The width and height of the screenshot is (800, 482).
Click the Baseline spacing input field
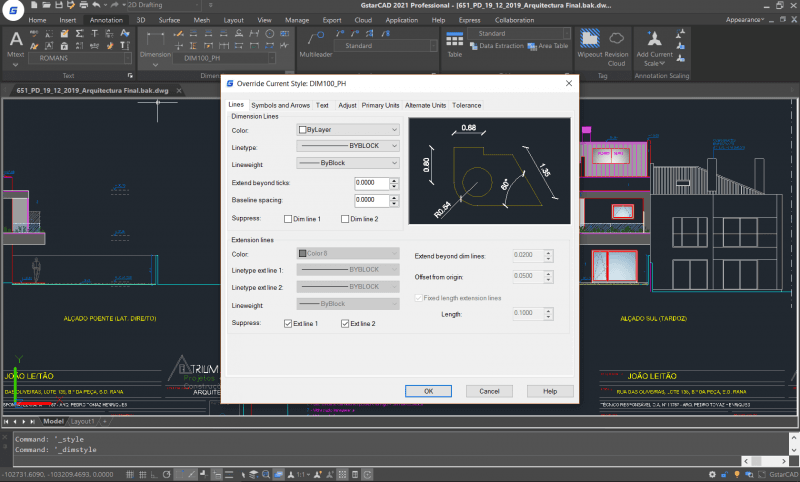point(371,200)
